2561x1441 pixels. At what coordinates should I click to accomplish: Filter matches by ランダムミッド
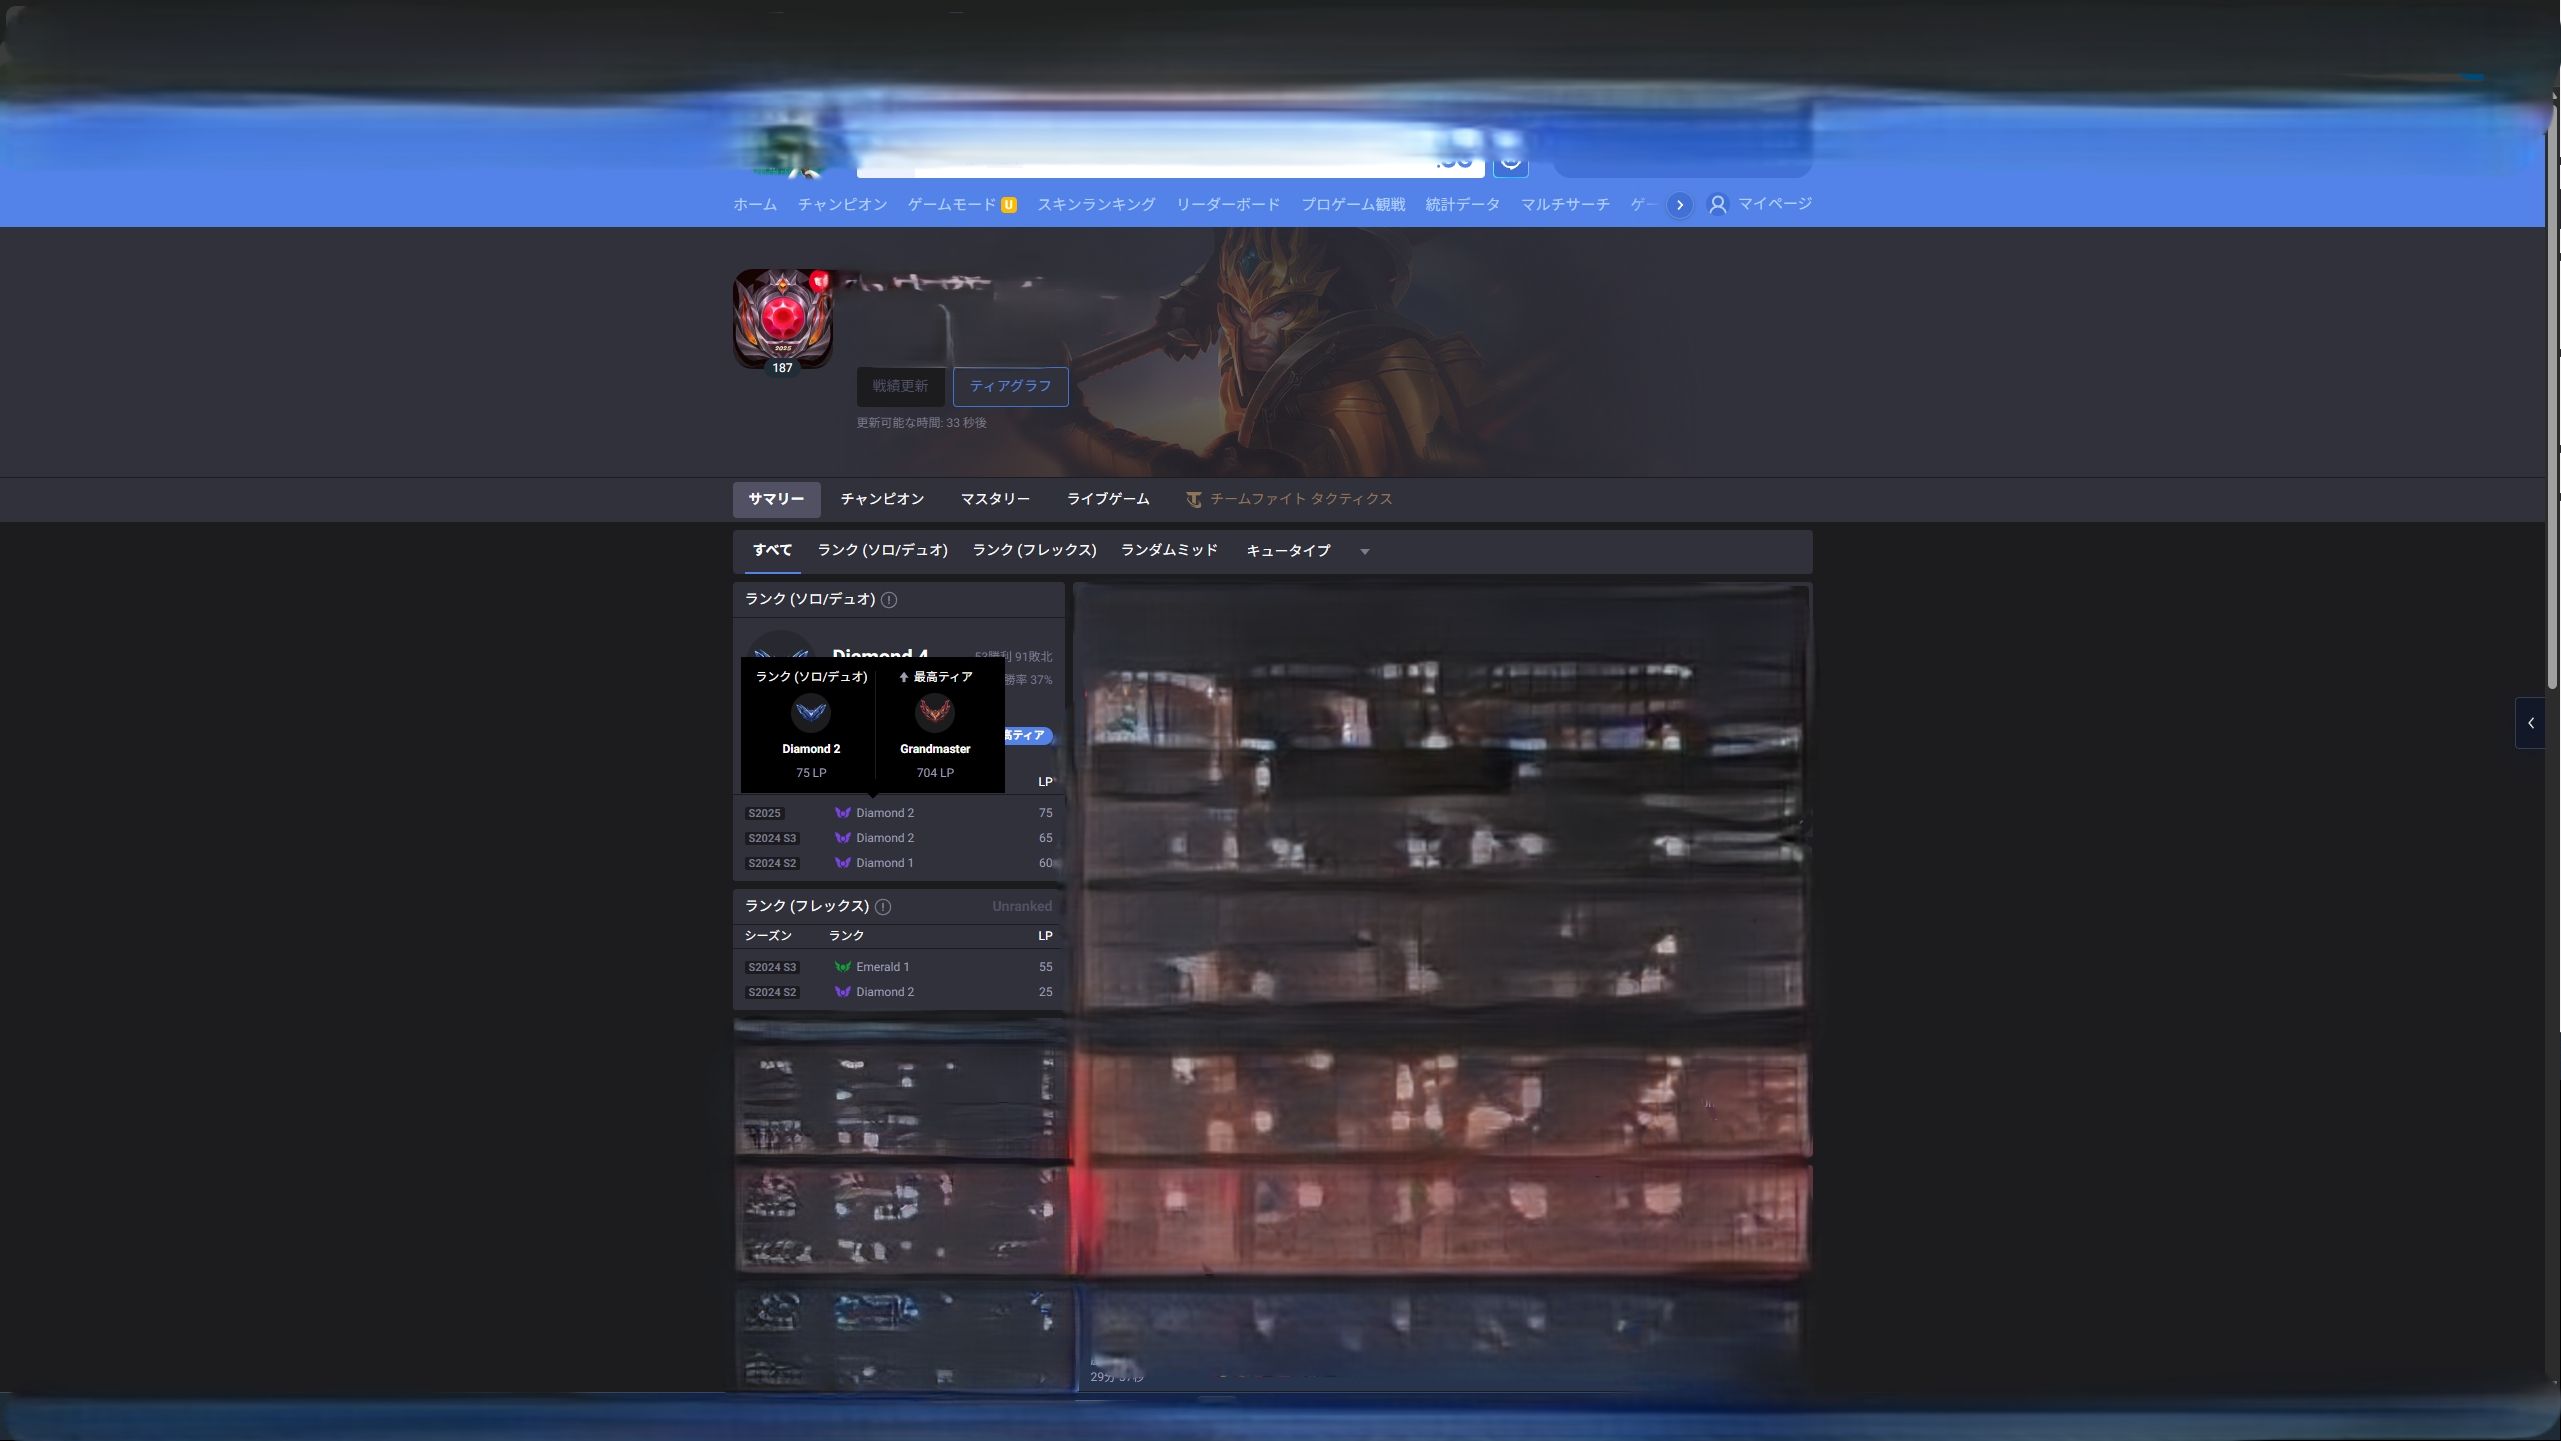(1169, 550)
